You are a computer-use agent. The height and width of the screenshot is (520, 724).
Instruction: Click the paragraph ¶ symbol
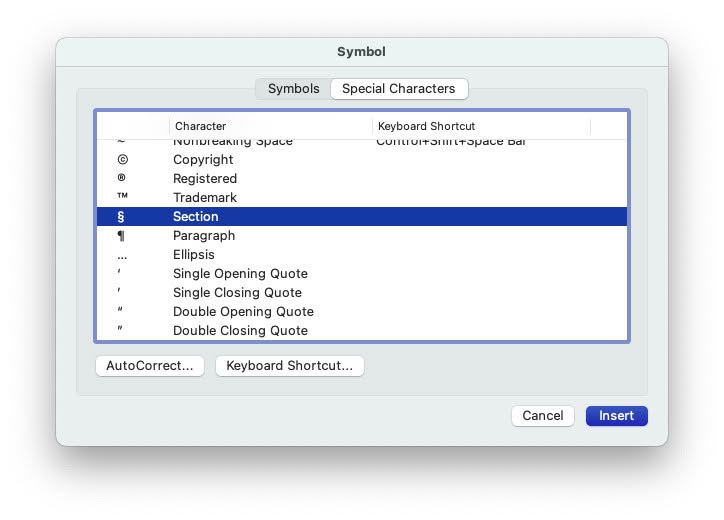pos(121,236)
